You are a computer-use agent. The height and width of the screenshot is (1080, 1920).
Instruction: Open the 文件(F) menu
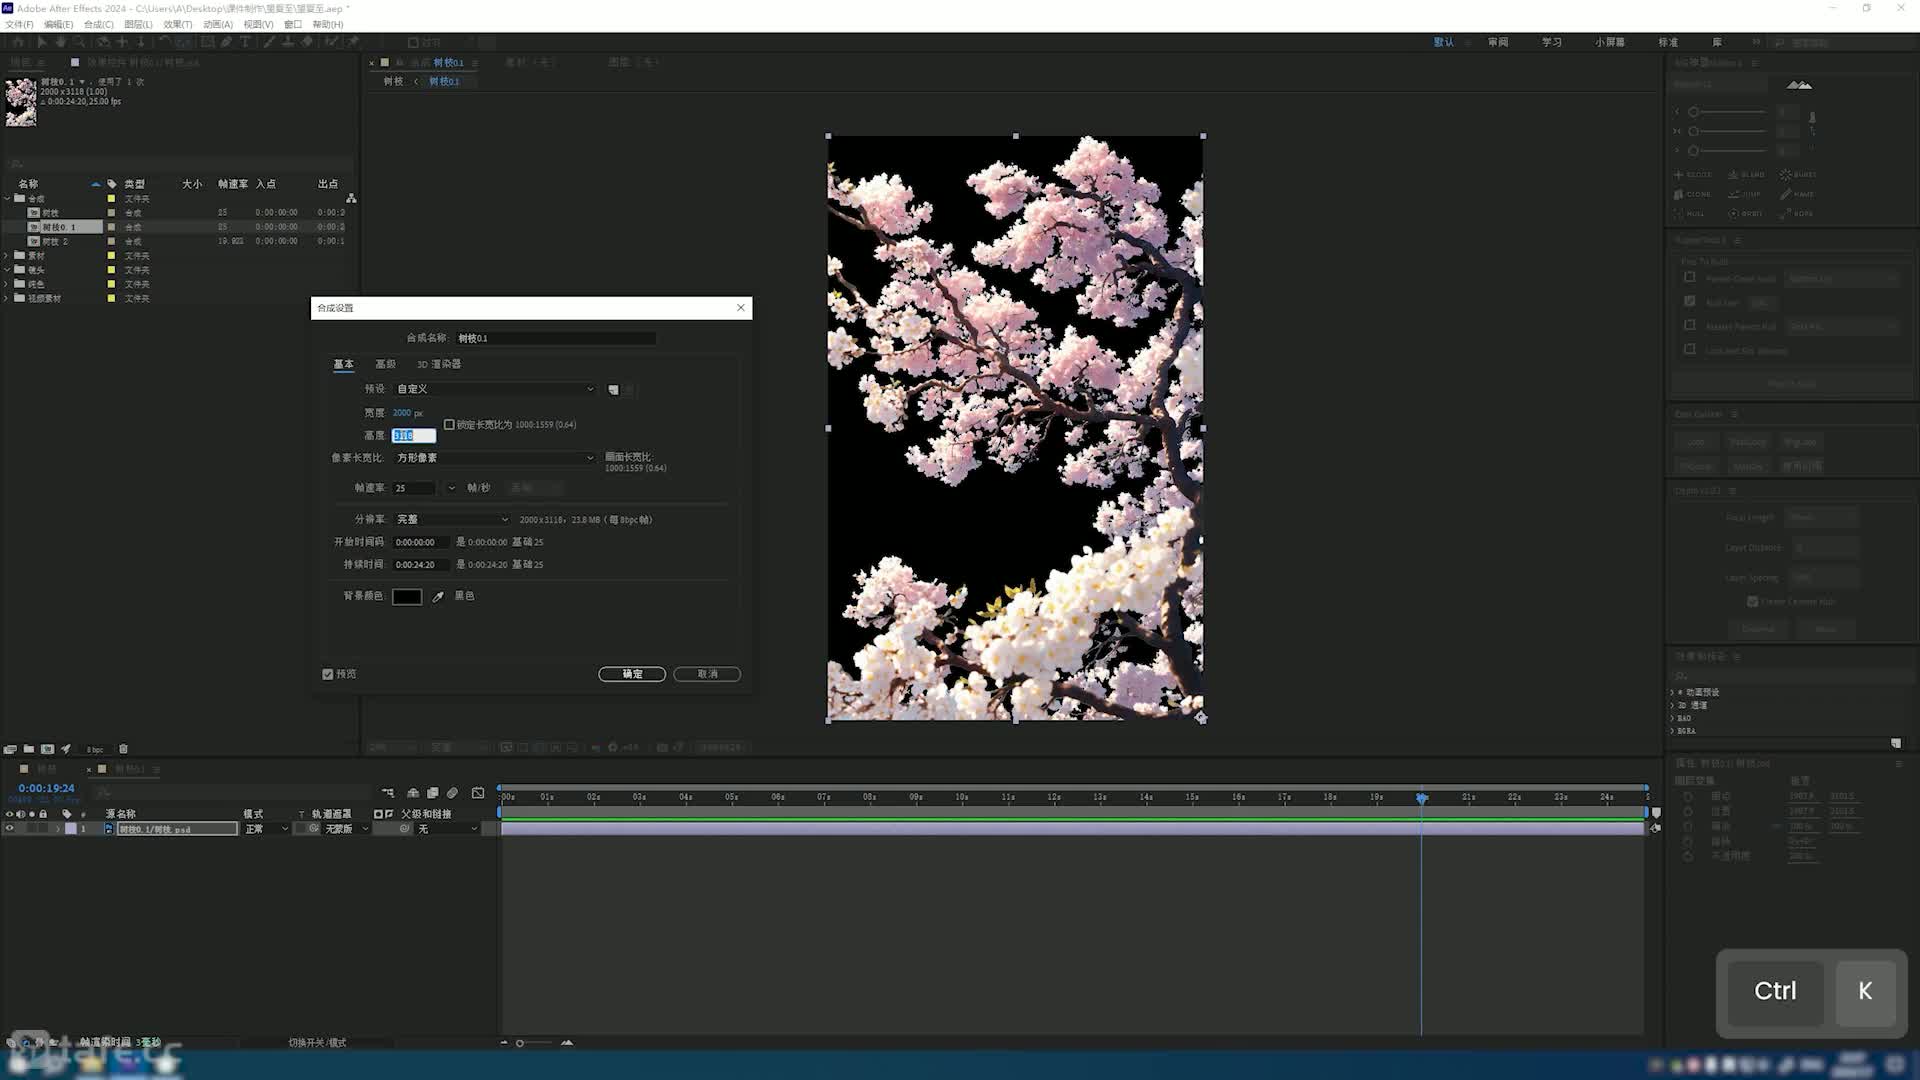point(19,24)
